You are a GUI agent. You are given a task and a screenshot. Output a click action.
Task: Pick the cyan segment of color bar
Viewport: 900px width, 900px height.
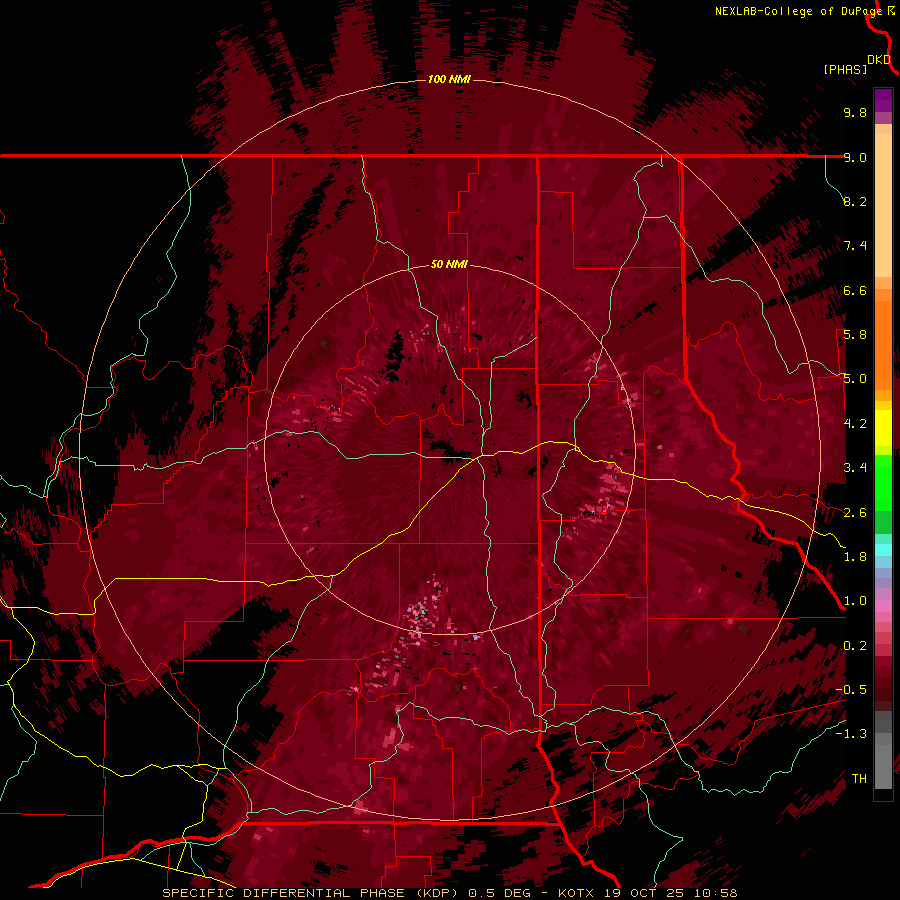coord(883,550)
